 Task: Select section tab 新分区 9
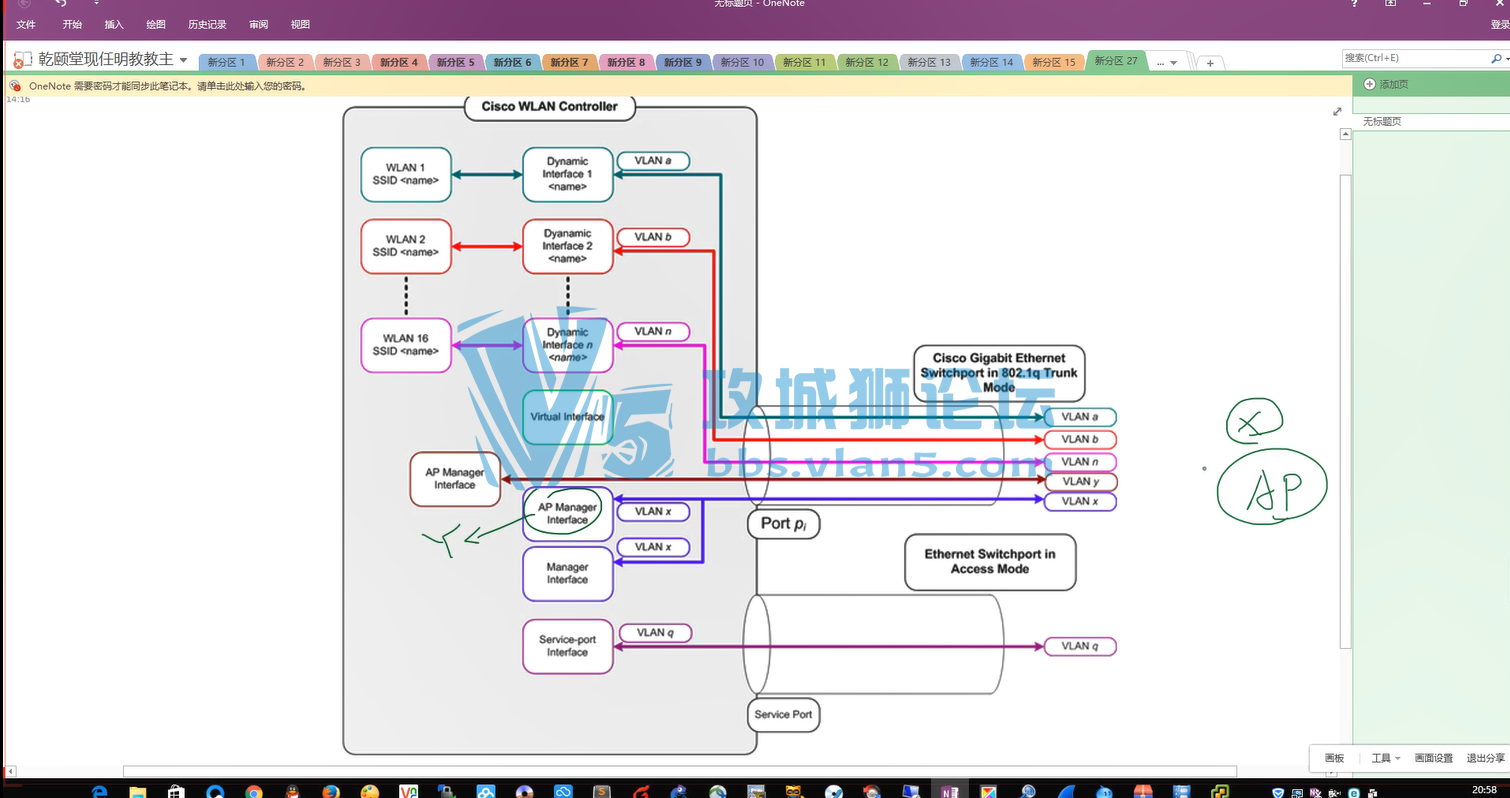[684, 62]
